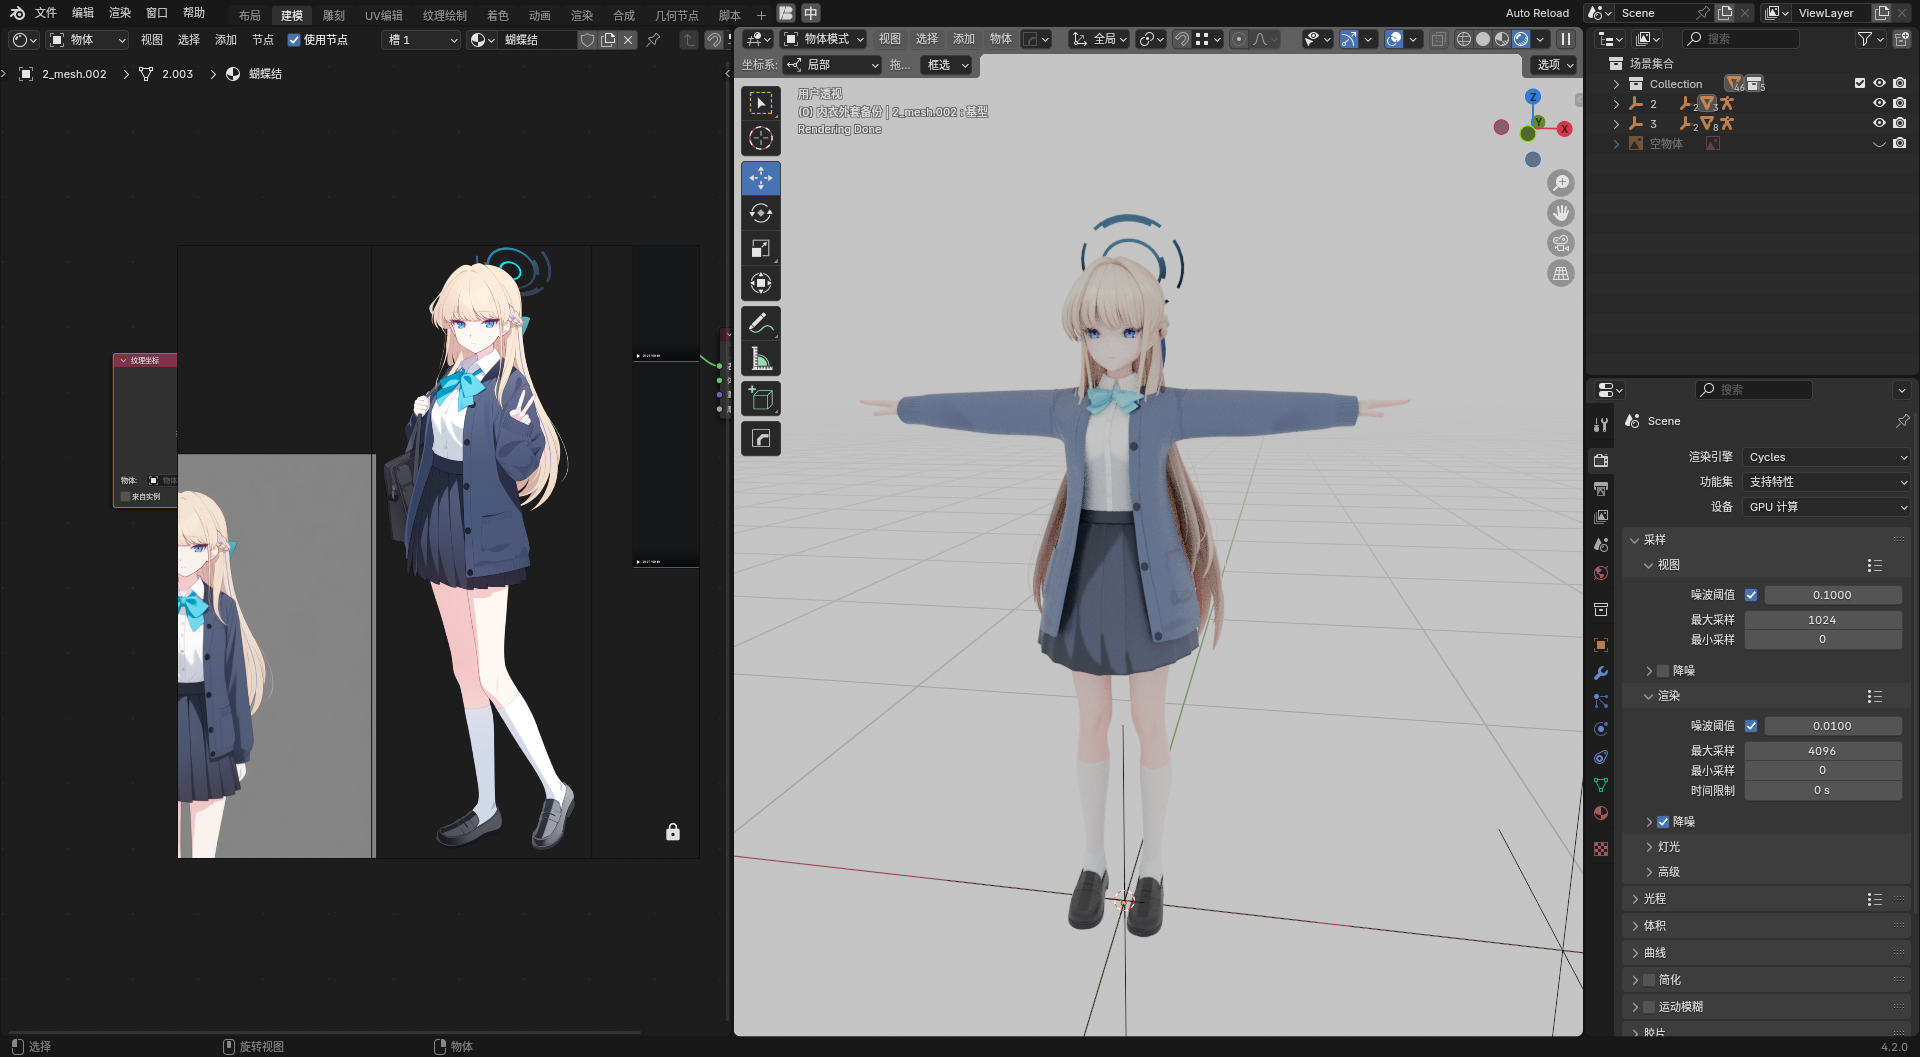Image resolution: width=1920 pixels, height=1057 pixels.
Task: Activate the Annotate pencil tool
Action: click(760, 324)
